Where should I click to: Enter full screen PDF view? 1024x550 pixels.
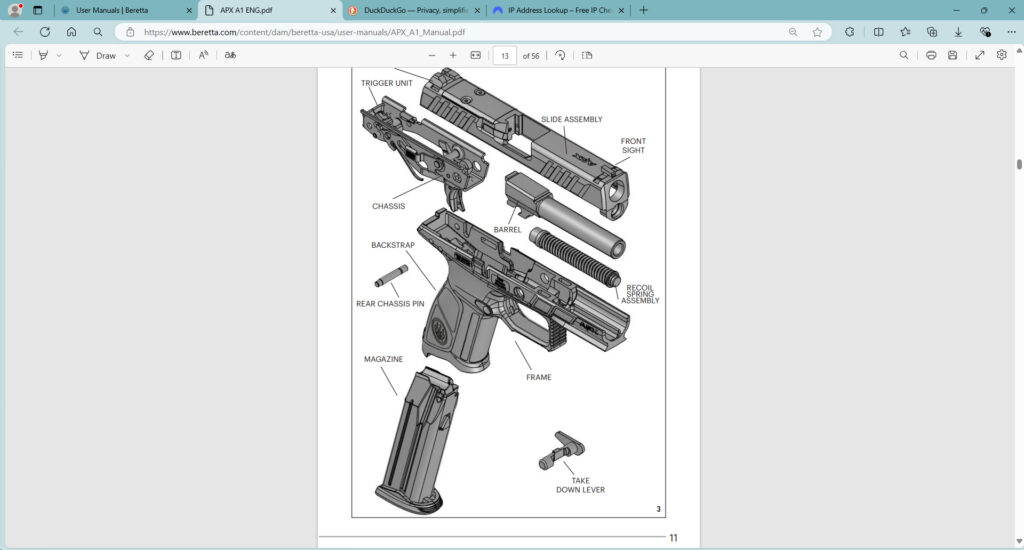click(980, 56)
